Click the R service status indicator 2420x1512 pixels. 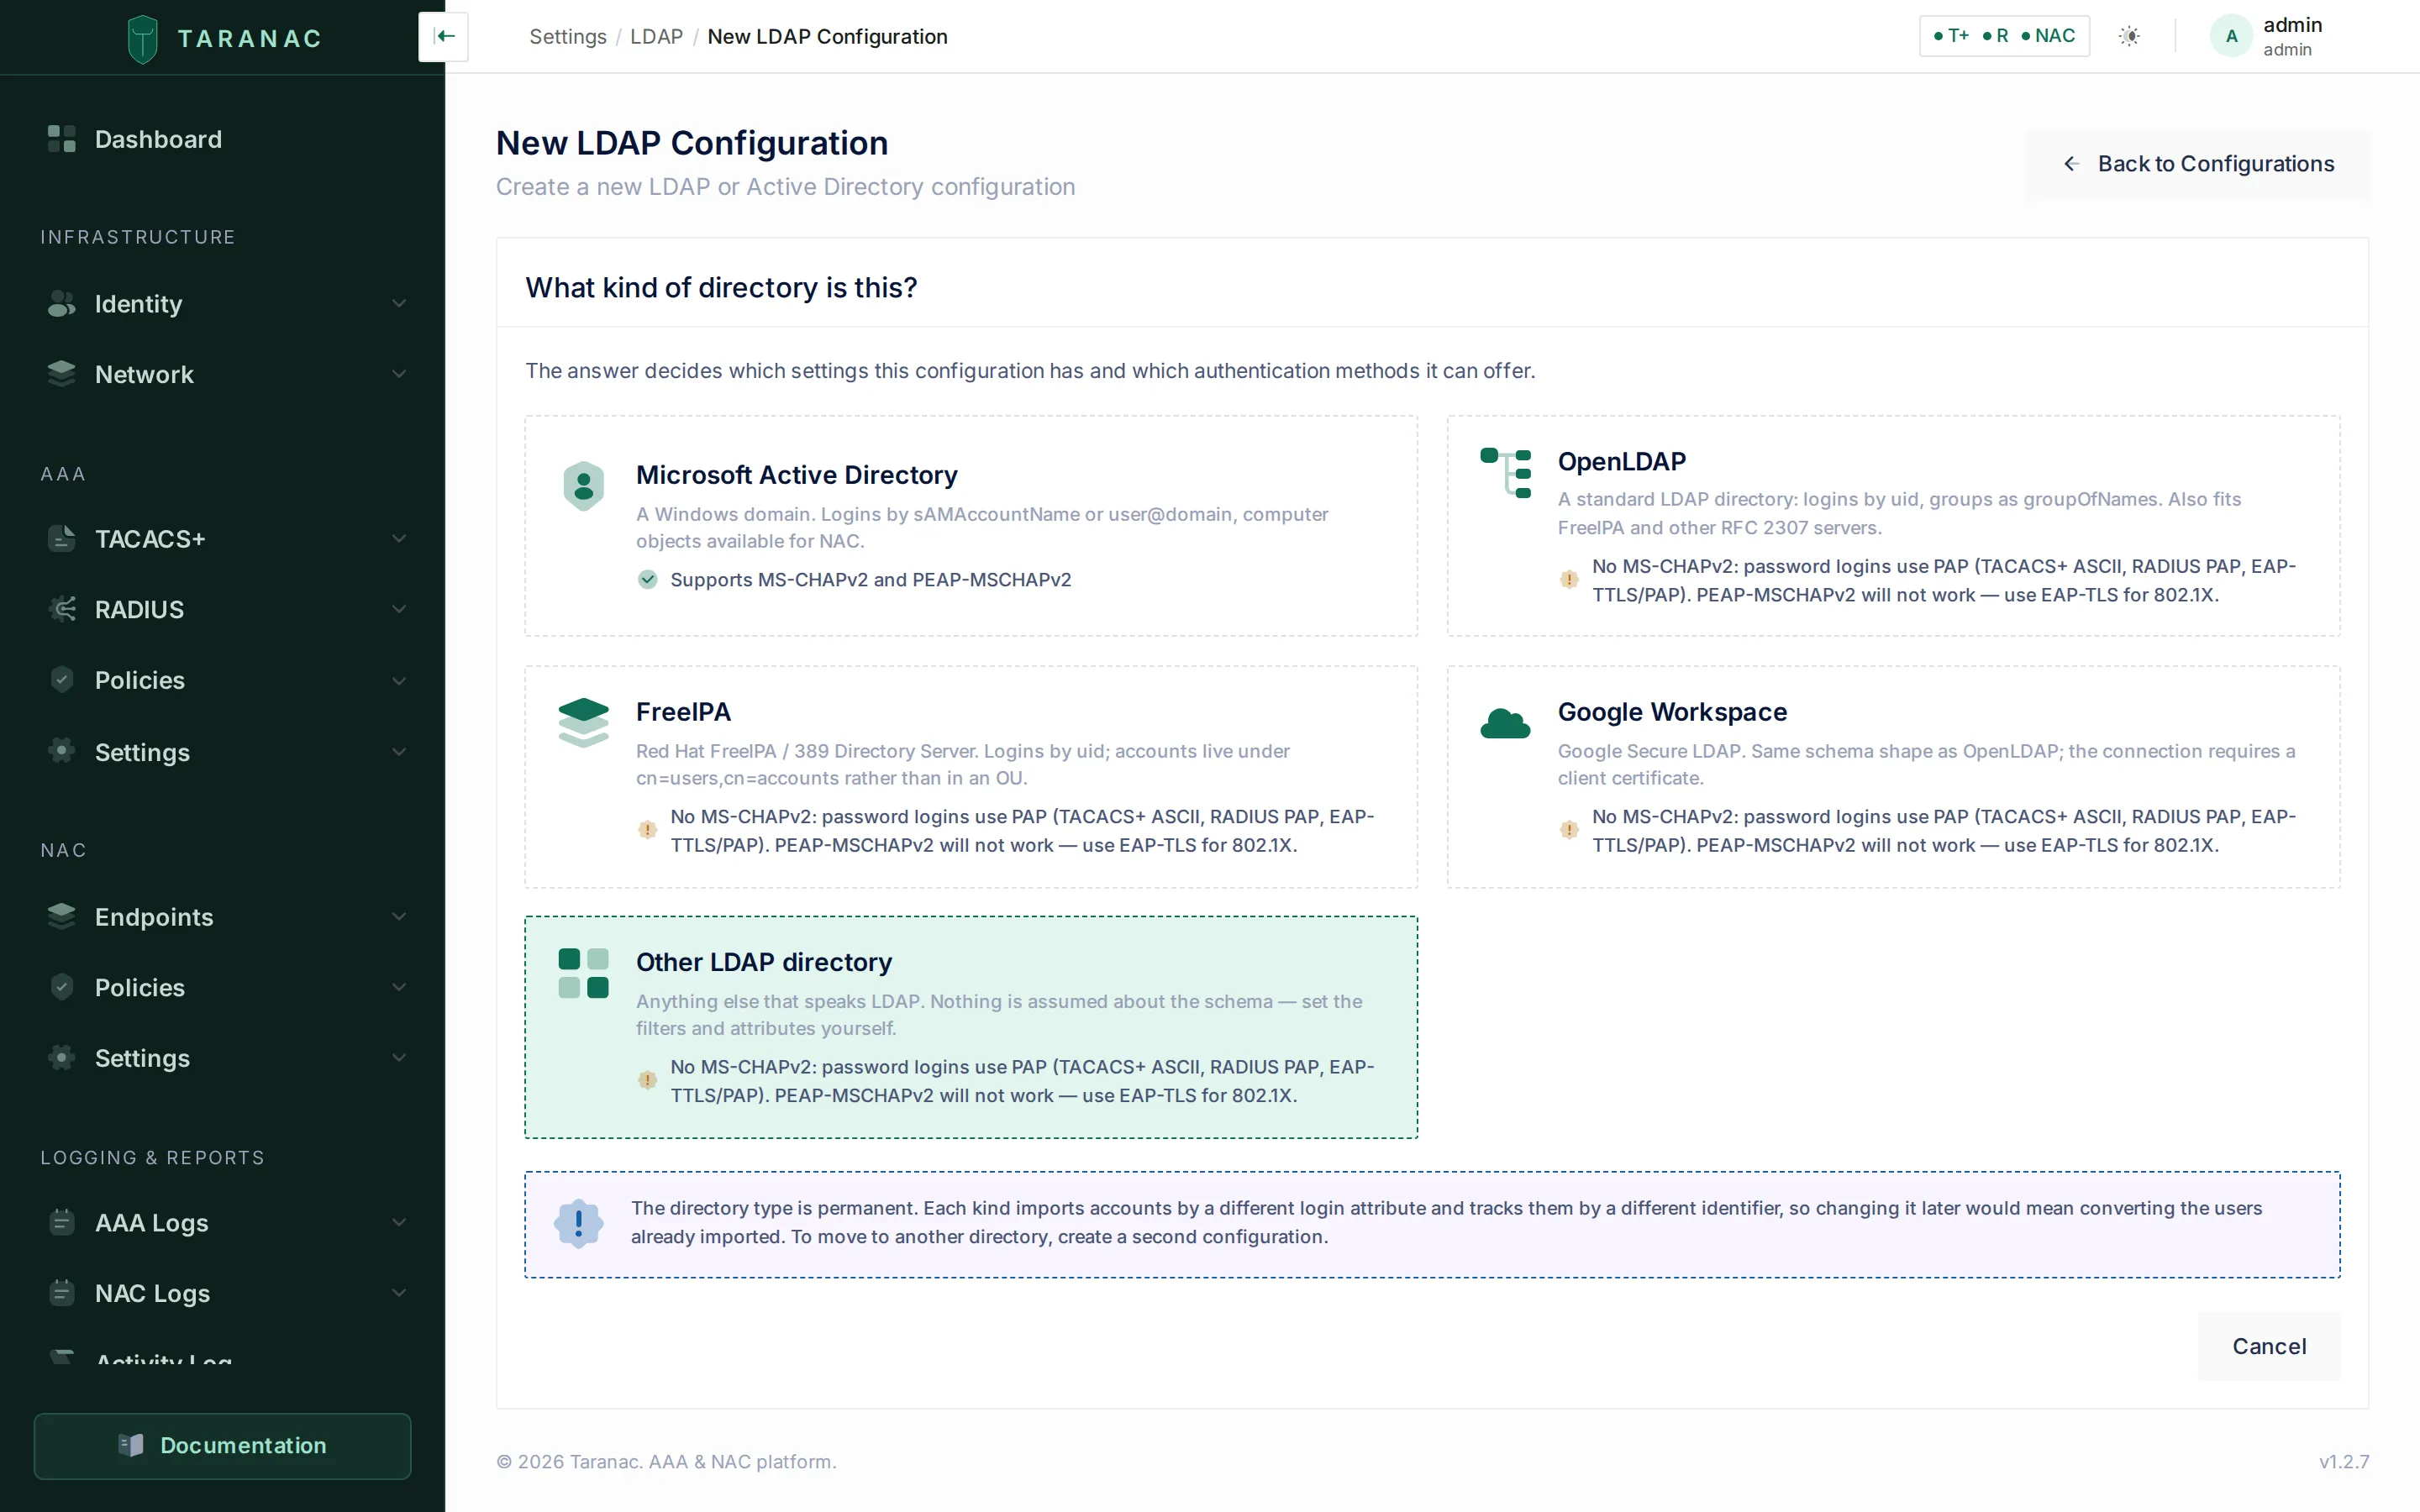[1996, 36]
